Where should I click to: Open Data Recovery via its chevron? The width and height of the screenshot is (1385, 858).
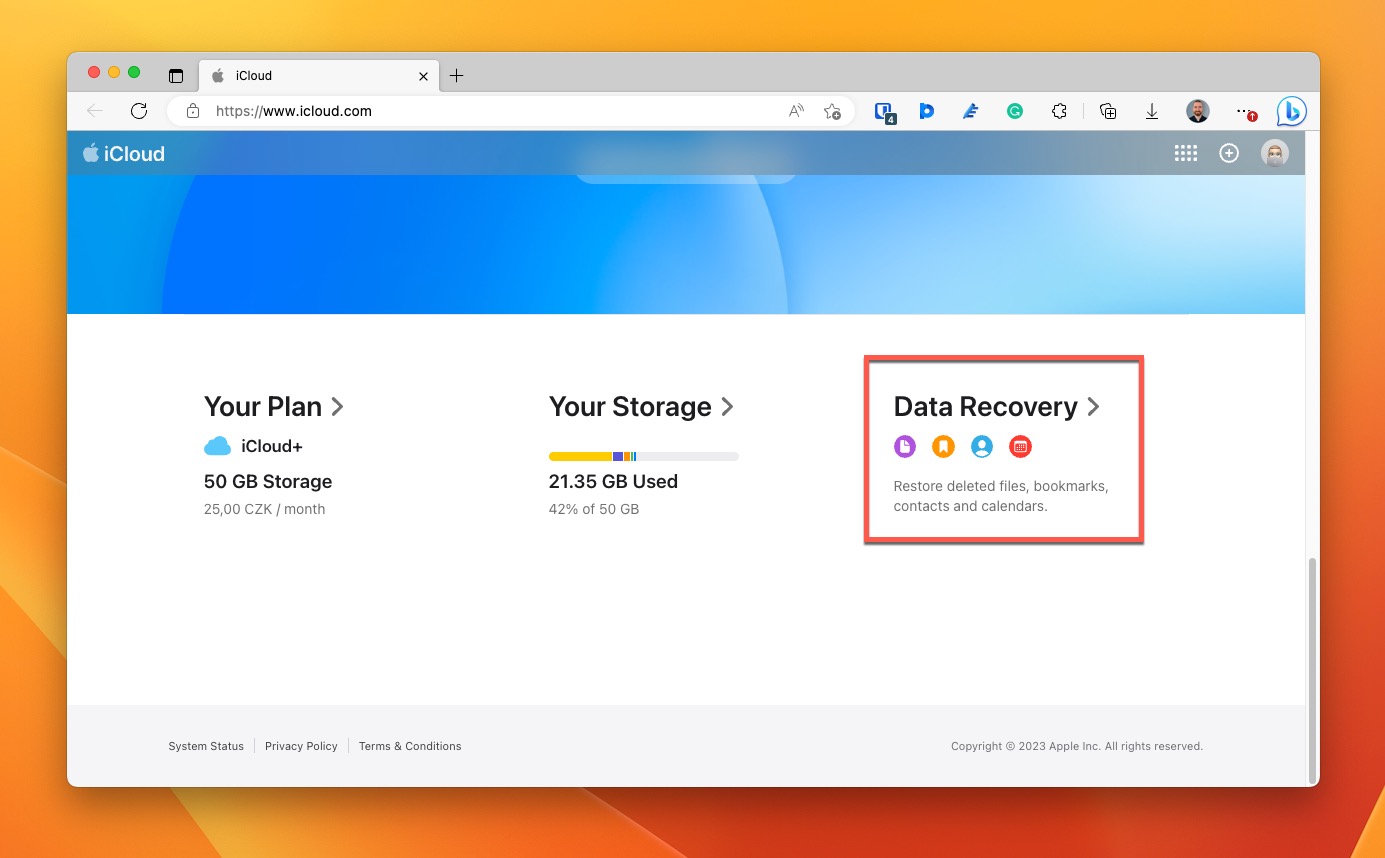[1094, 407]
